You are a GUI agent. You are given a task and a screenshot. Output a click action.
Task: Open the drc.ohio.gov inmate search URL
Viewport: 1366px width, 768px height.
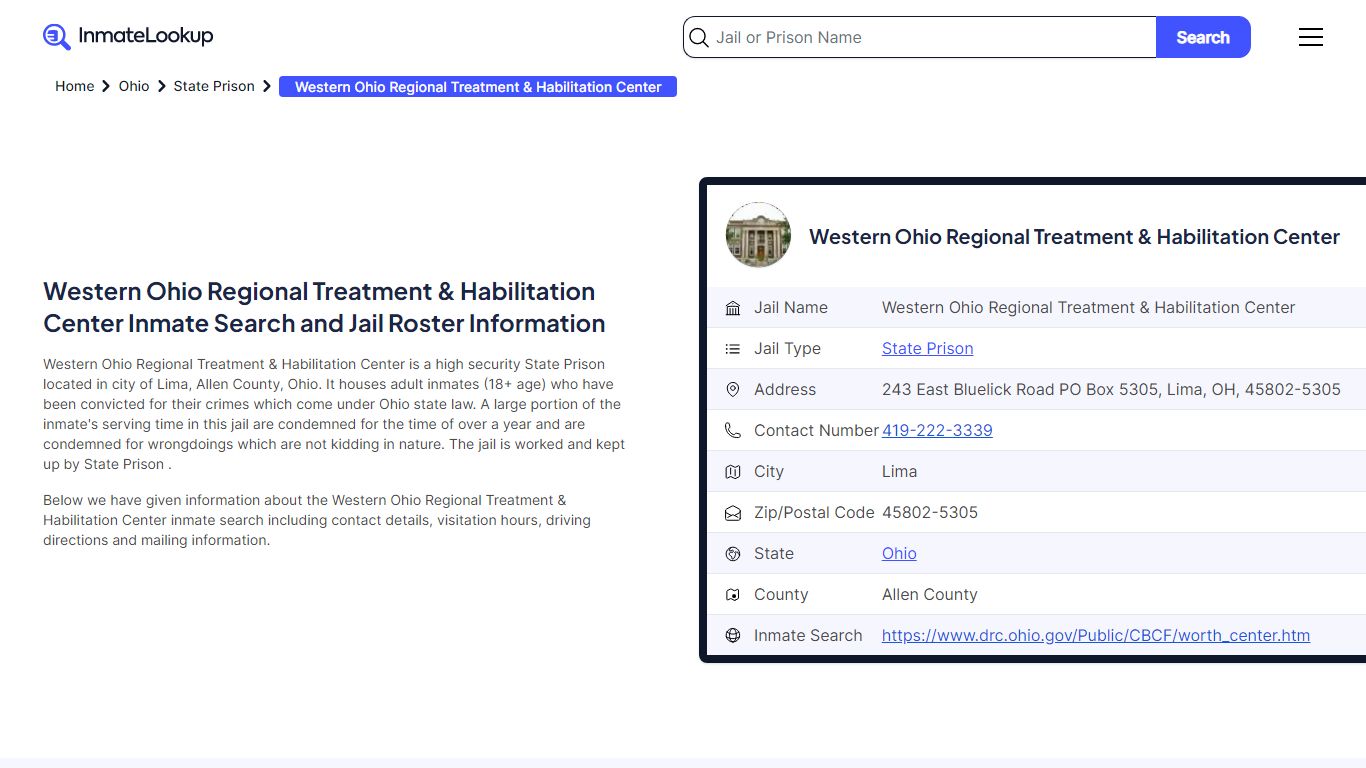1095,636
